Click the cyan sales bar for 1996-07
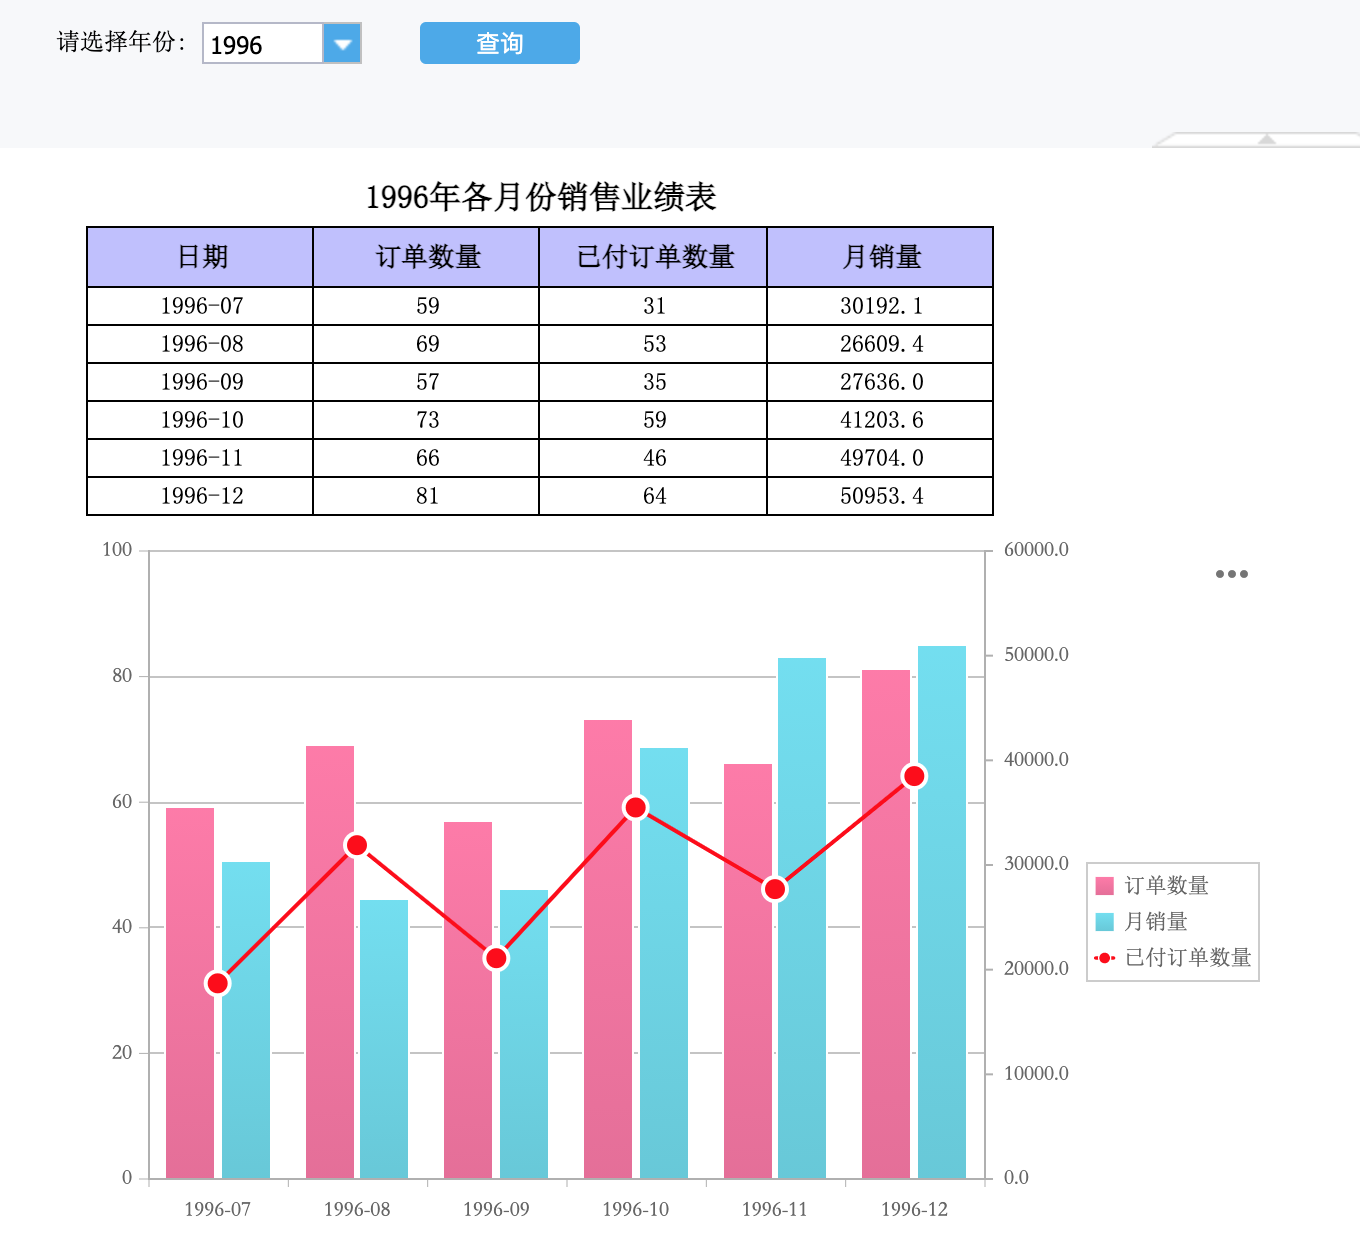The height and width of the screenshot is (1252, 1360). click(246, 1020)
